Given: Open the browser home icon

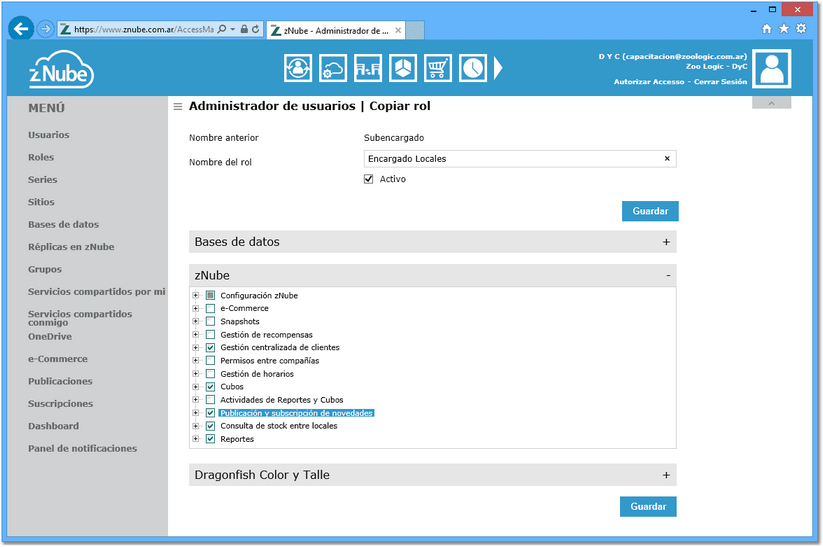Looking at the screenshot, I should click(767, 29).
